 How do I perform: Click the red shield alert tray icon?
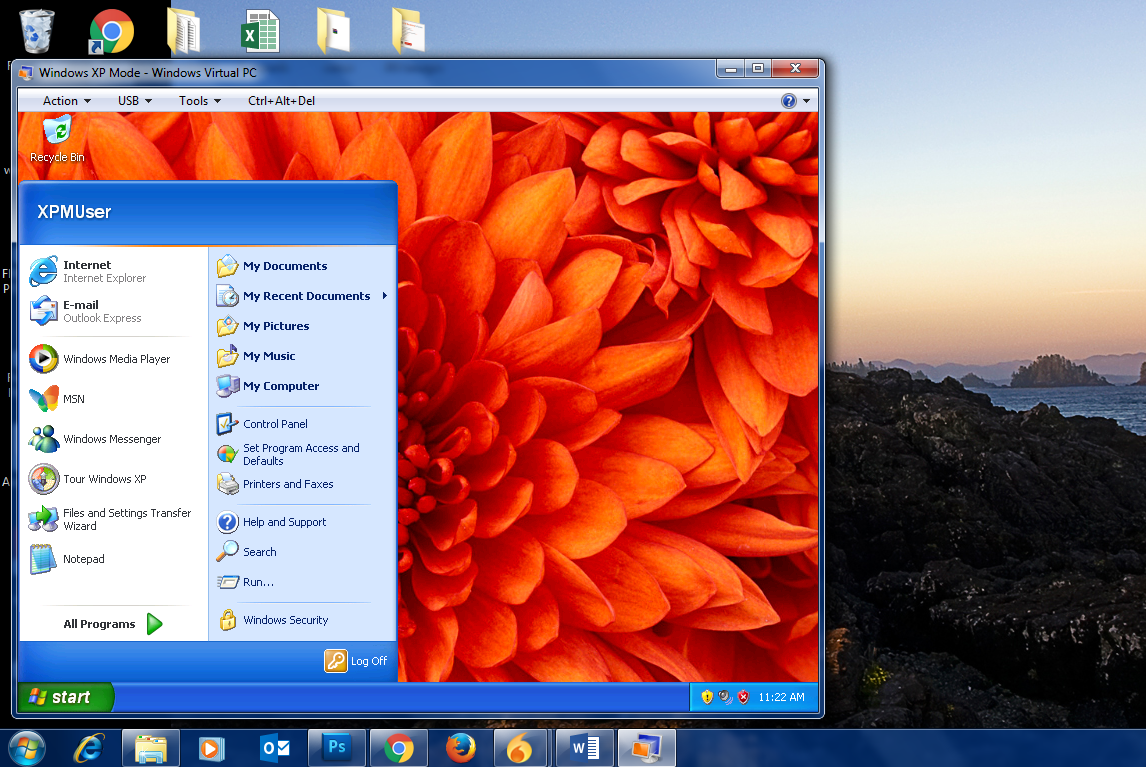pyautogui.click(x=743, y=697)
